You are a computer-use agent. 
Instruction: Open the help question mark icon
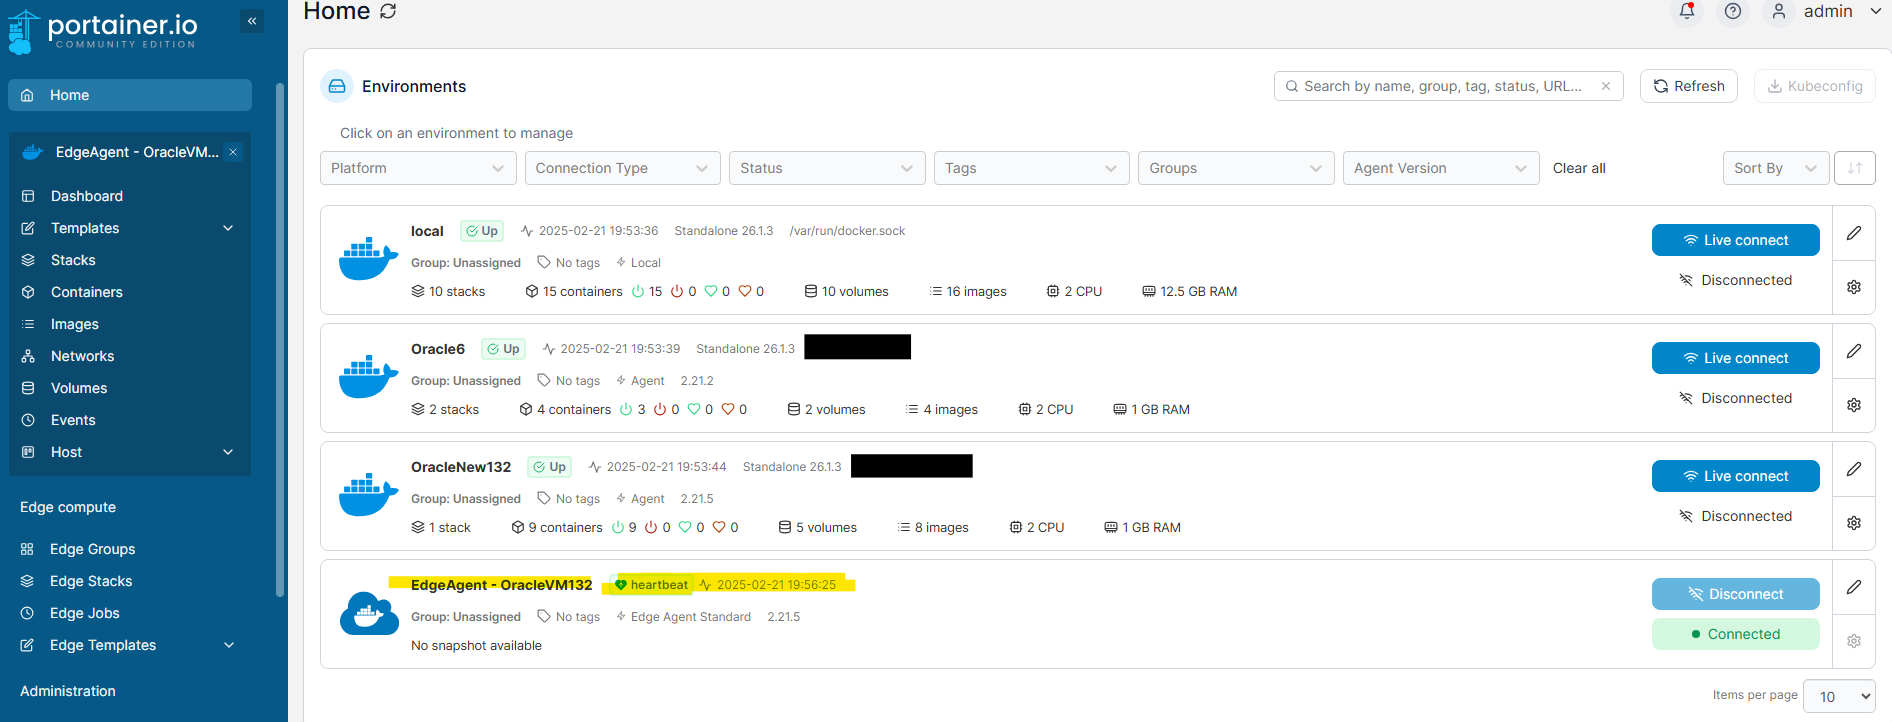click(x=1733, y=11)
